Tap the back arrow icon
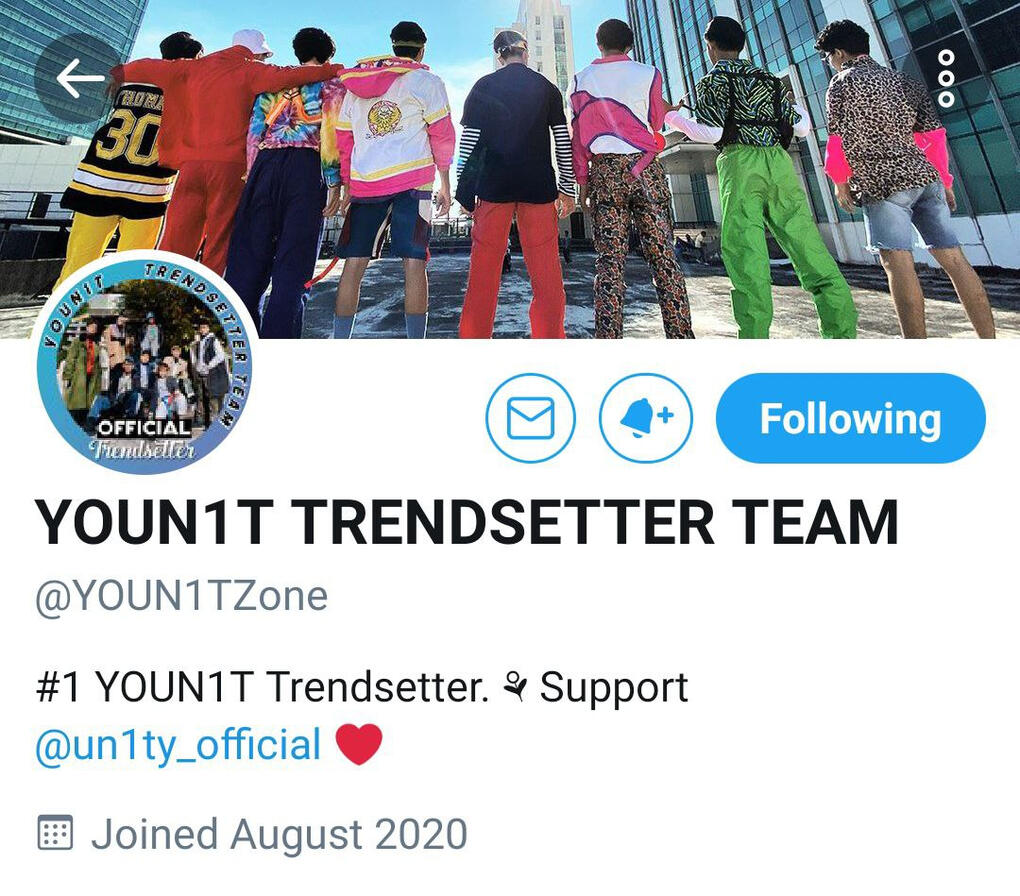1020x896 pixels. coord(80,78)
